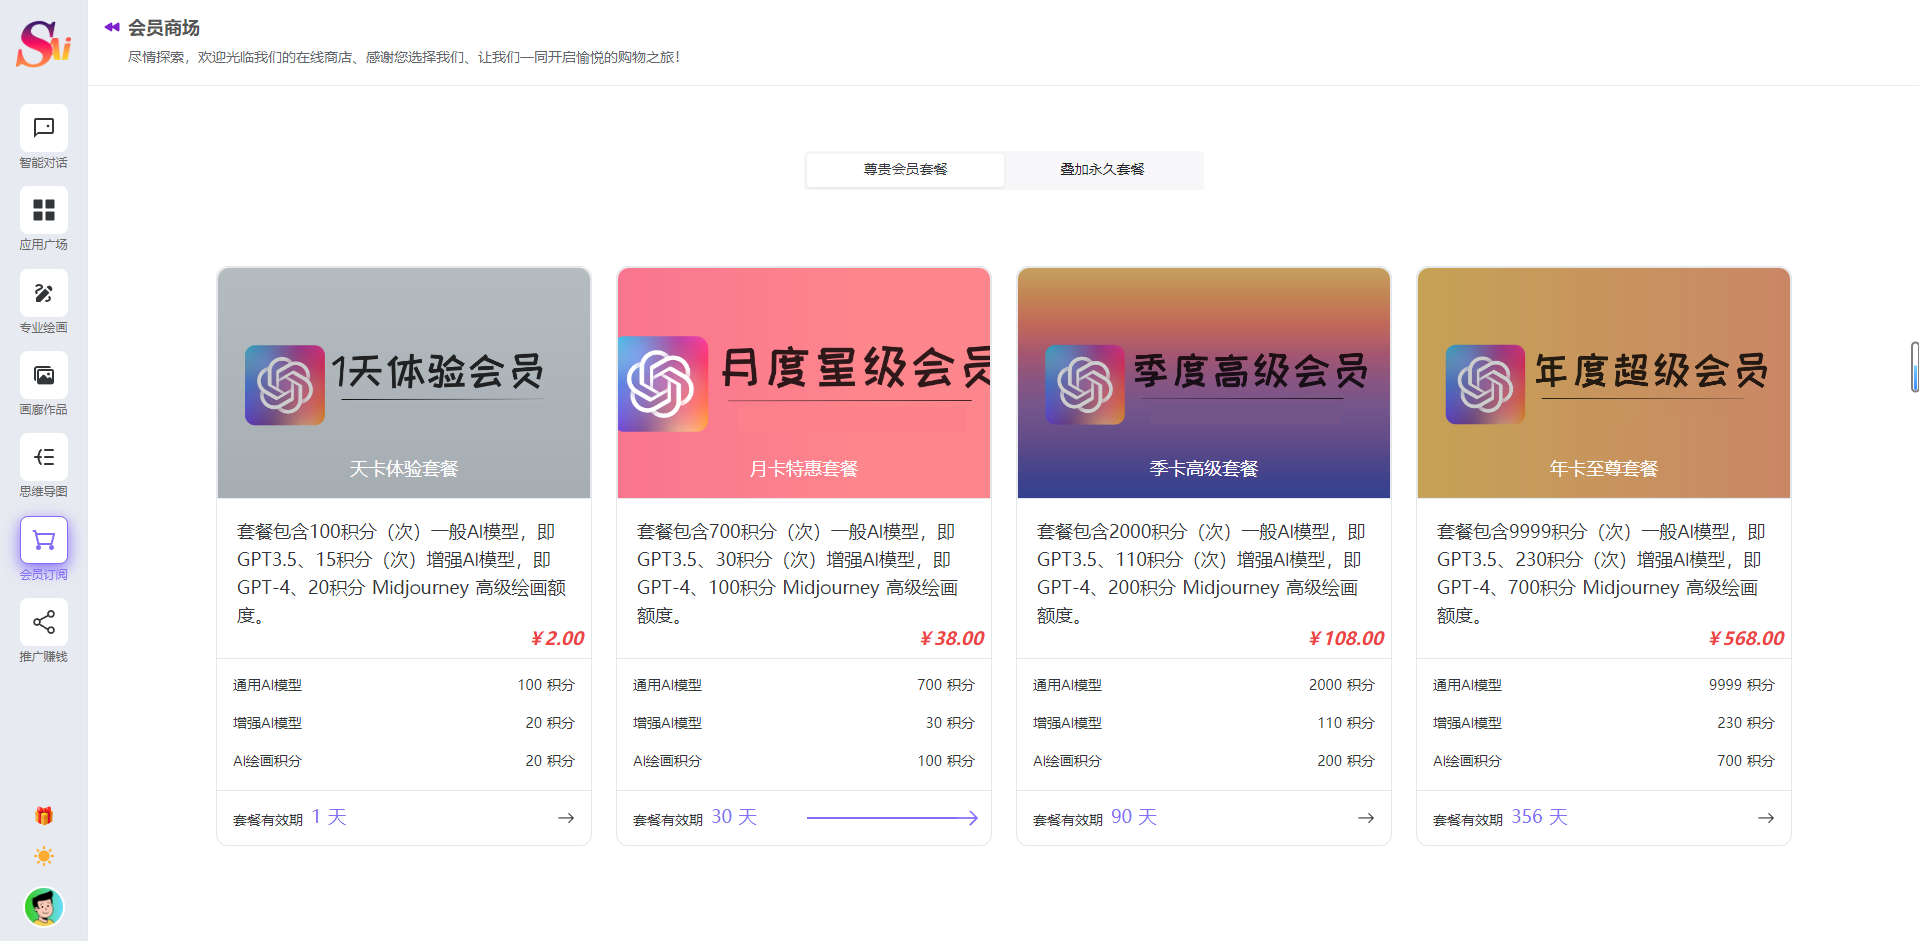Click the 会员商场 page title

[164, 28]
